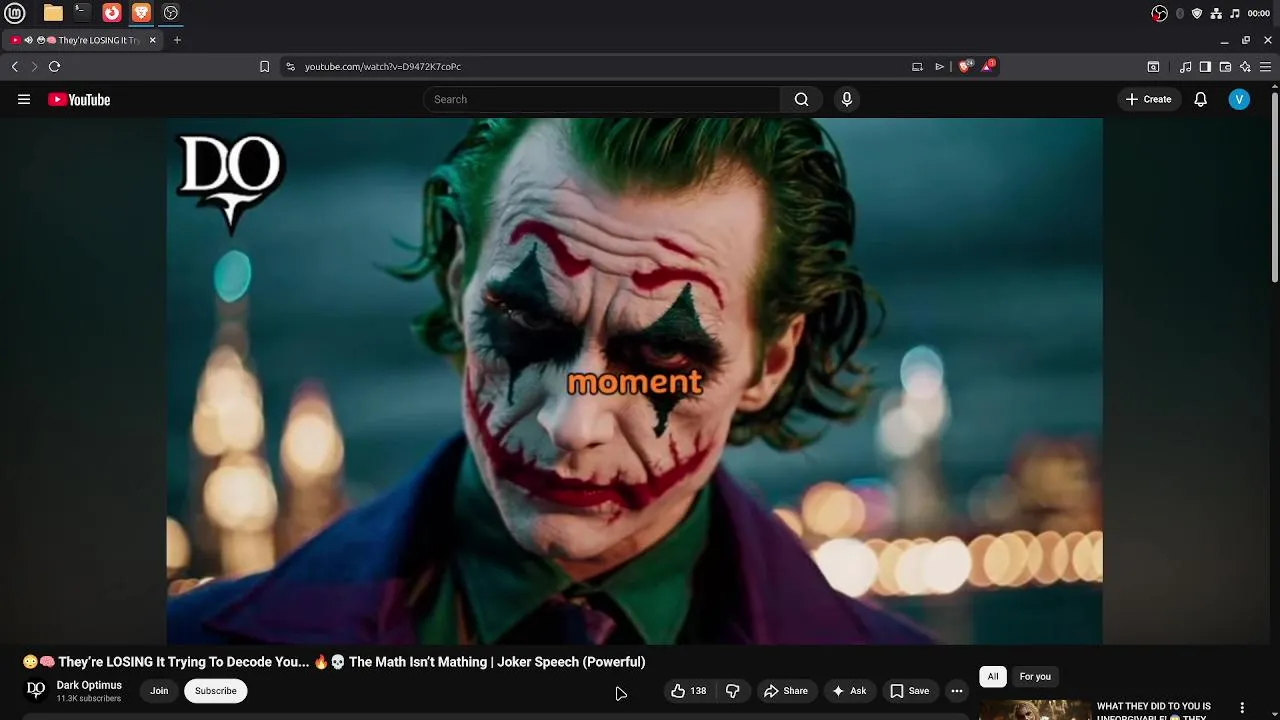
Task: Open the Create menu
Action: tap(1148, 99)
